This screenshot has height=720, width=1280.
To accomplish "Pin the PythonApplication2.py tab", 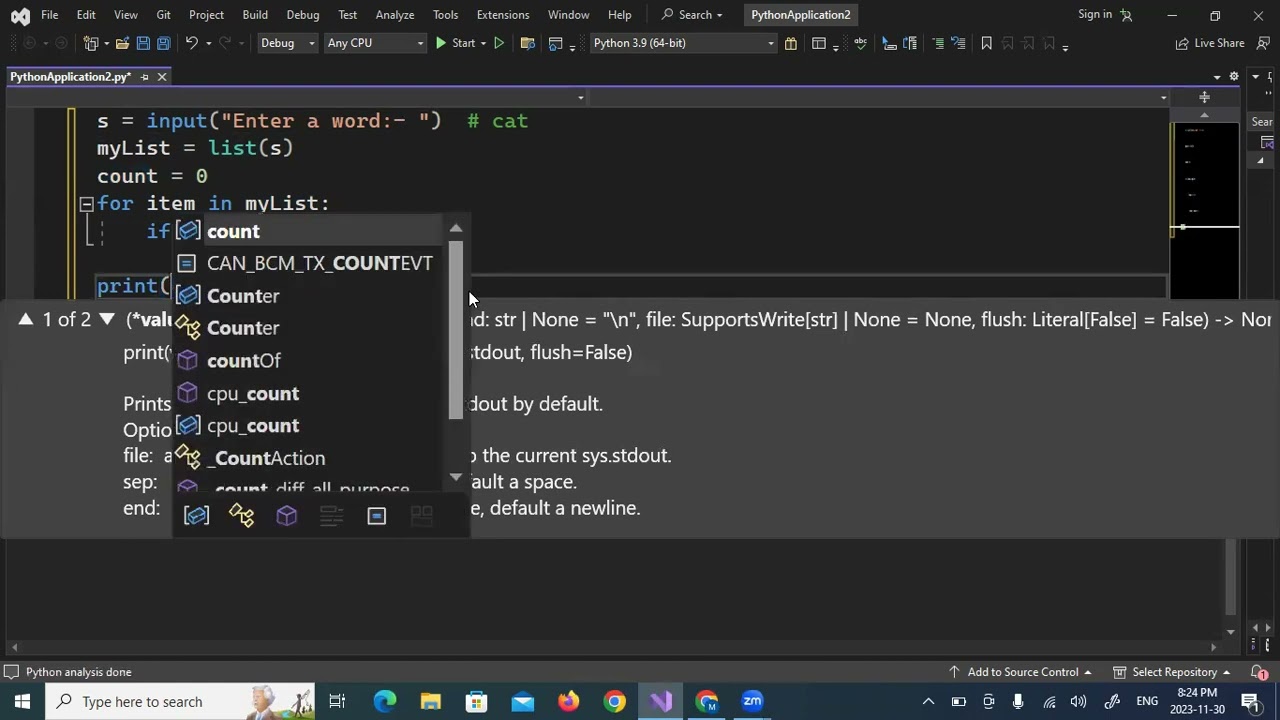I will [144, 77].
